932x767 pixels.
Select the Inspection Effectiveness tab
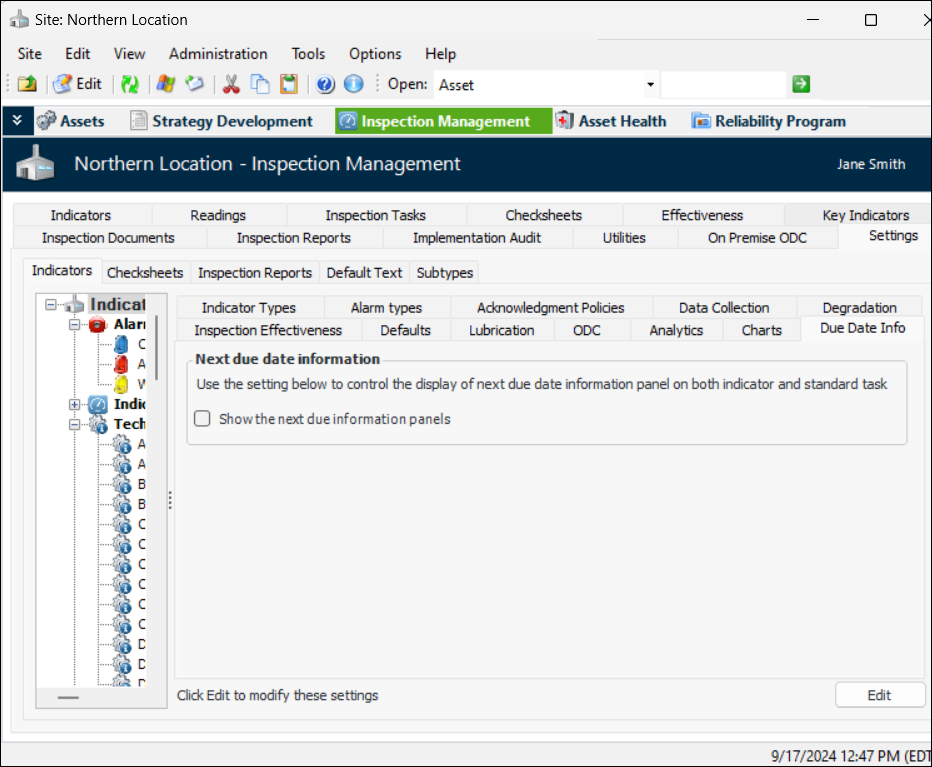268,330
